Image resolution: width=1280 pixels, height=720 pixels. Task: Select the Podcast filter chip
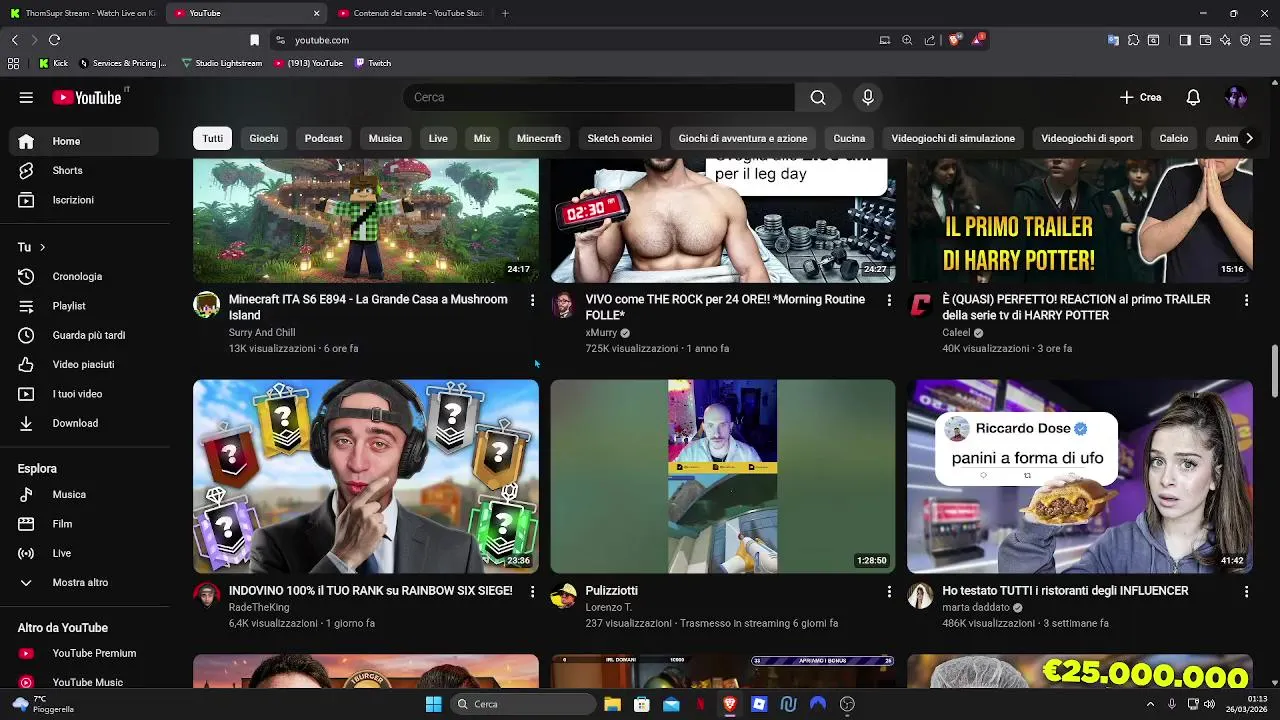[323, 138]
